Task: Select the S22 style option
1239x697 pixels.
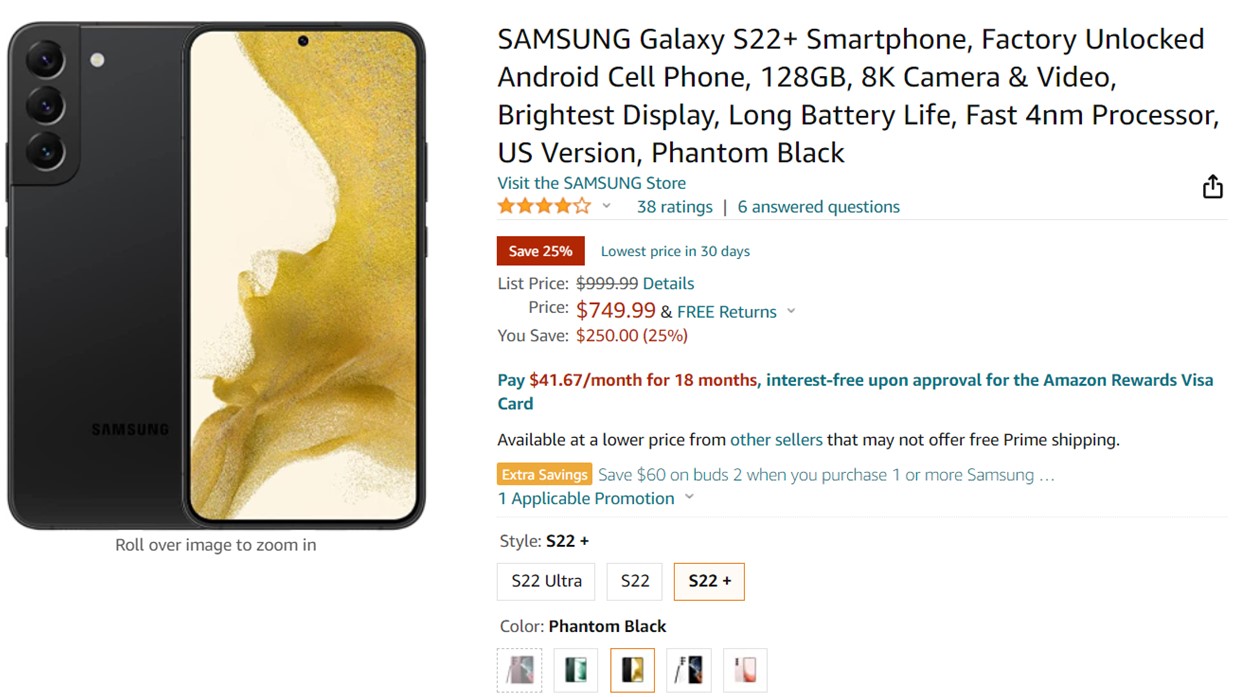Action: point(635,581)
